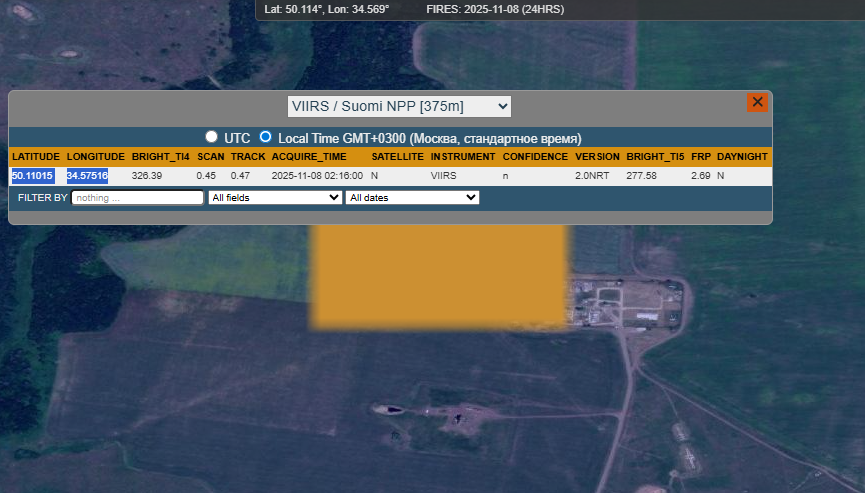Click the highlighted latitude value 50.11015
Screen dimensions: 865x493
click(x=32, y=176)
